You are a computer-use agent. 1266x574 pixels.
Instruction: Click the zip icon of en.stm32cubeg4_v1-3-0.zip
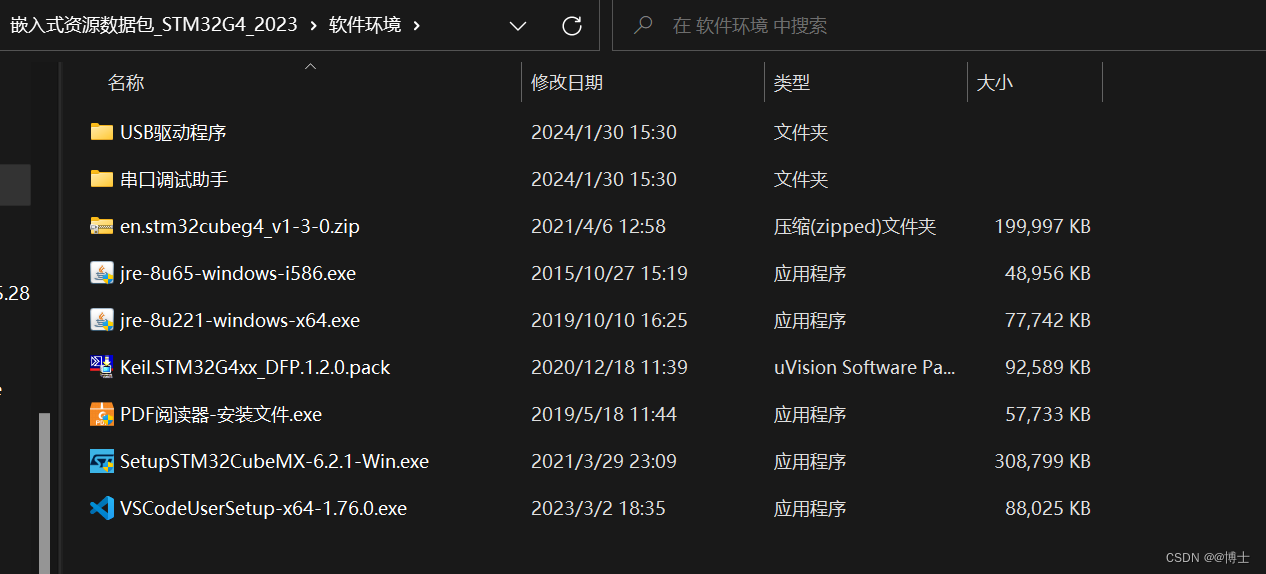[101, 226]
